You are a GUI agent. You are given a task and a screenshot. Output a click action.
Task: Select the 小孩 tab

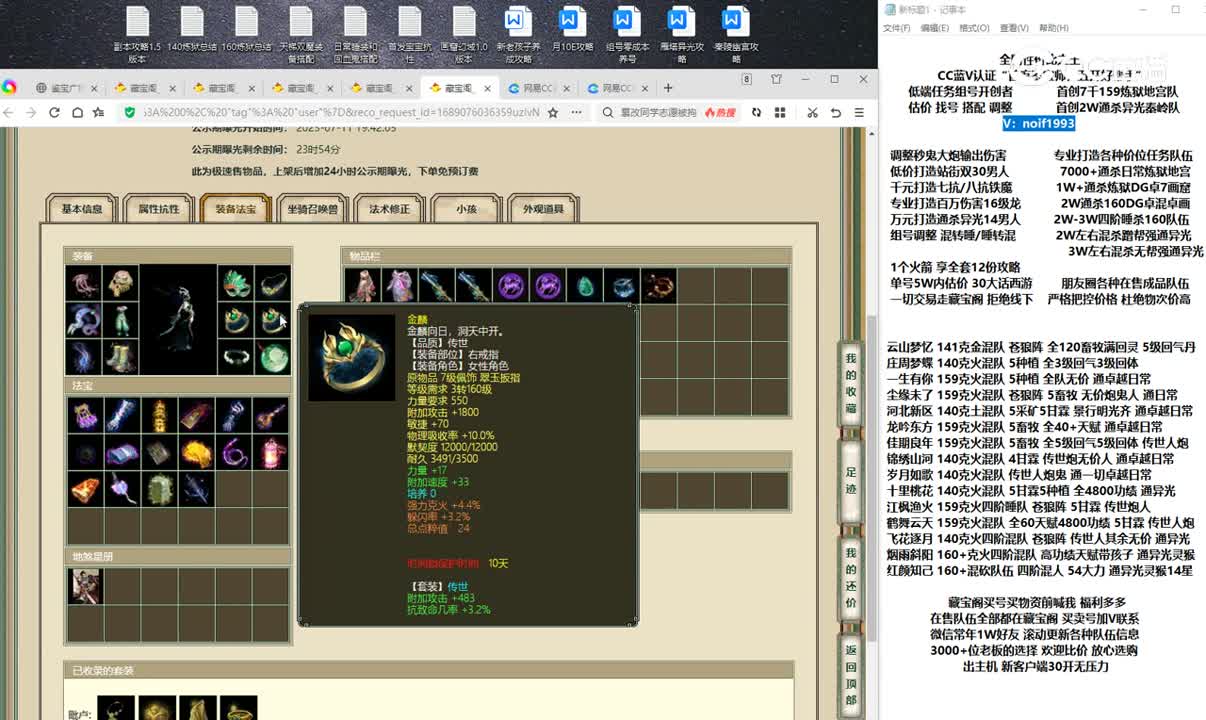[466, 209]
